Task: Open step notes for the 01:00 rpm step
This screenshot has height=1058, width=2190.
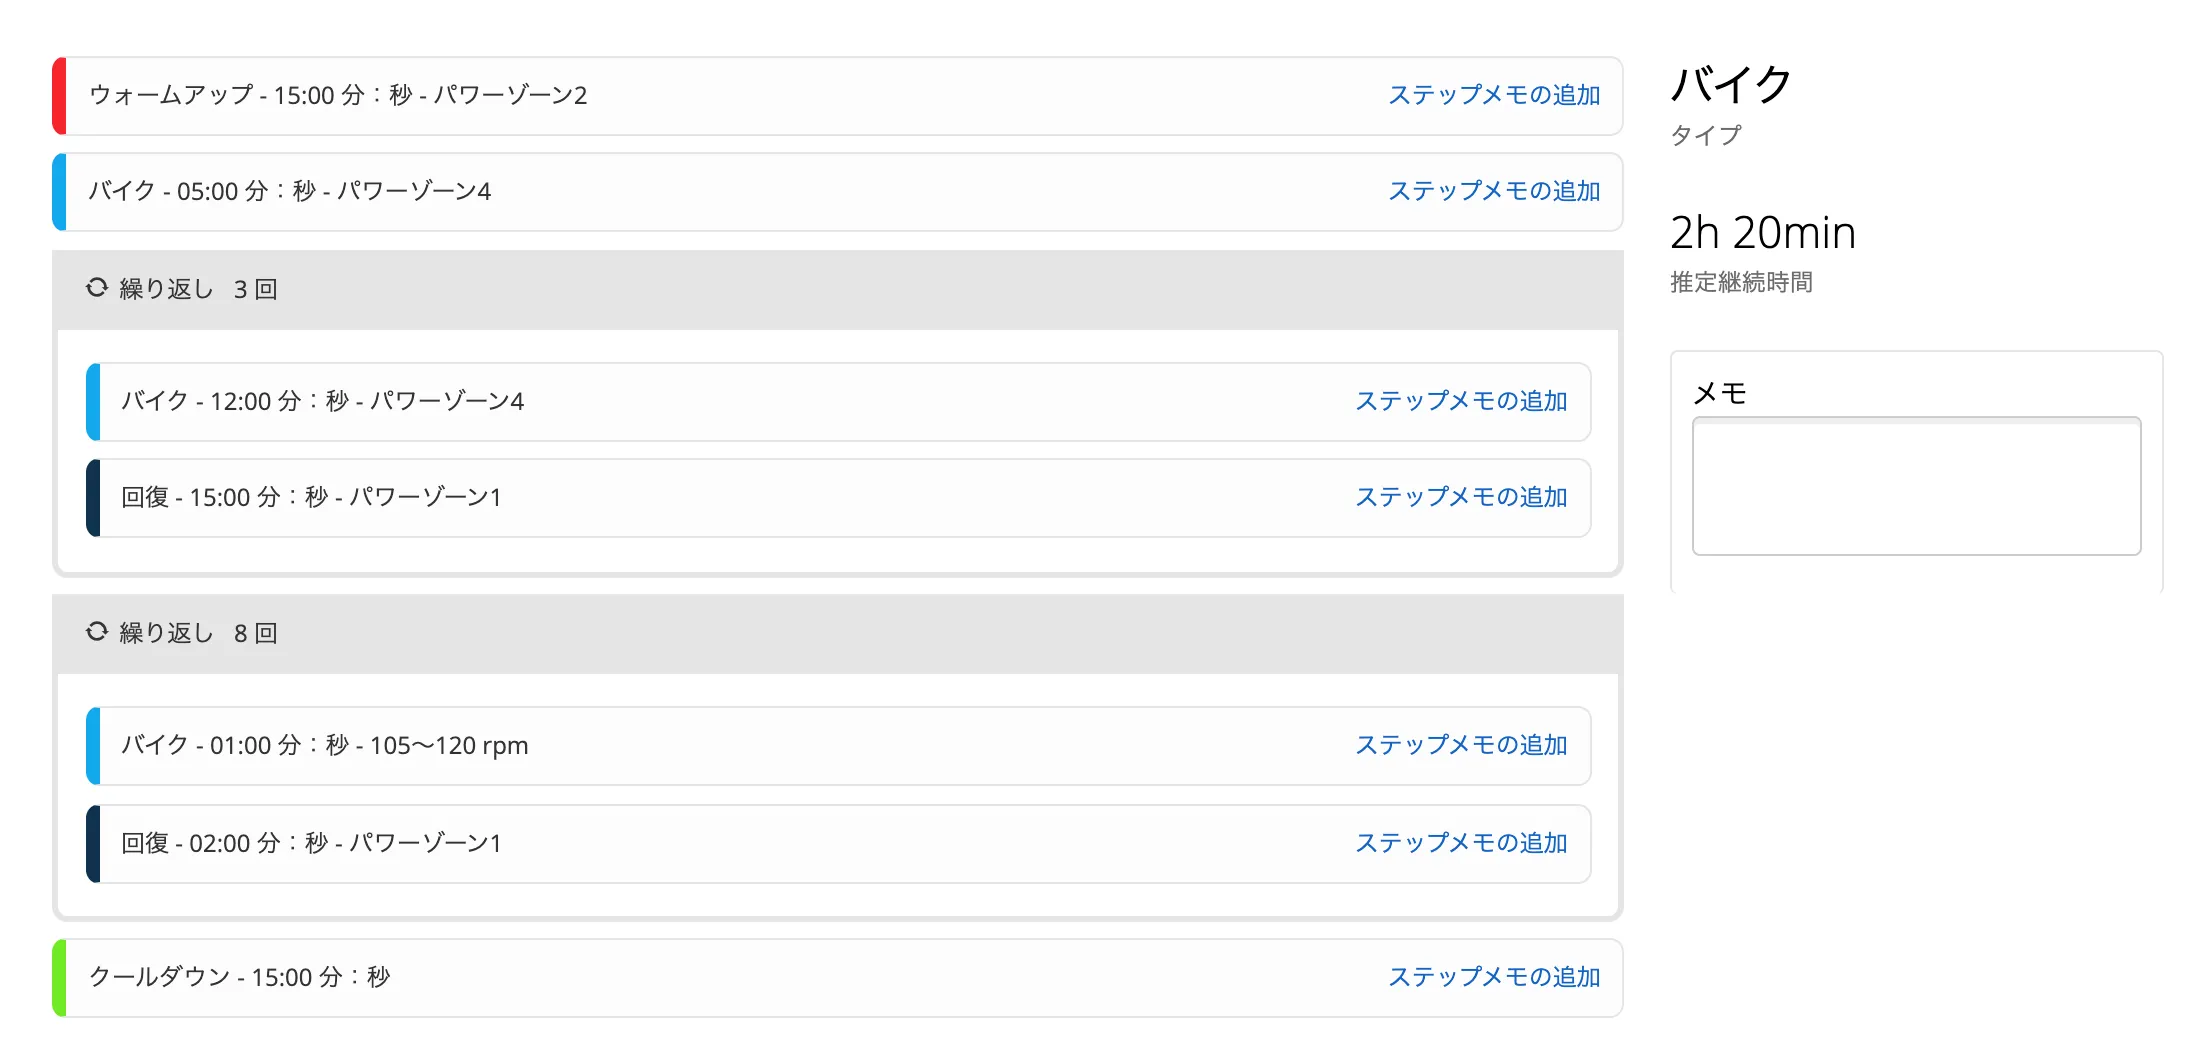Action: pyautogui.click(x=1461, y=745)
